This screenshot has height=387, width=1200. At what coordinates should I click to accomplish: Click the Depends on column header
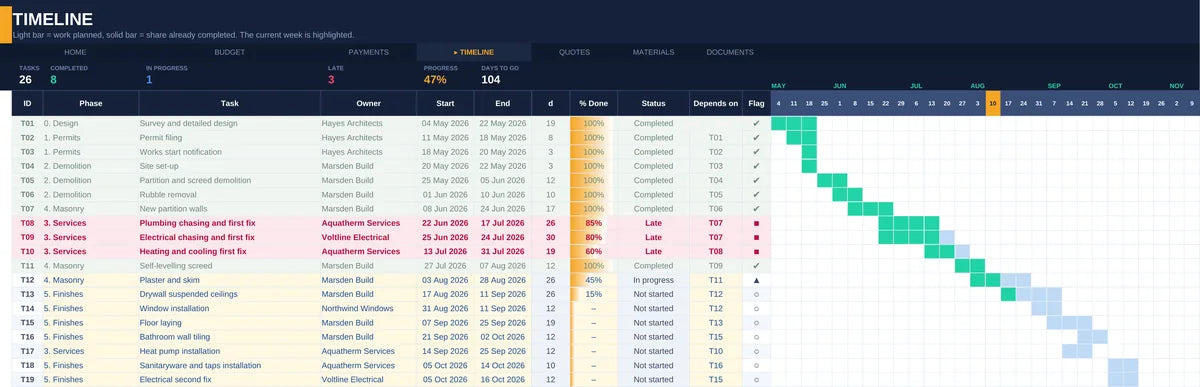coord(715,103)
